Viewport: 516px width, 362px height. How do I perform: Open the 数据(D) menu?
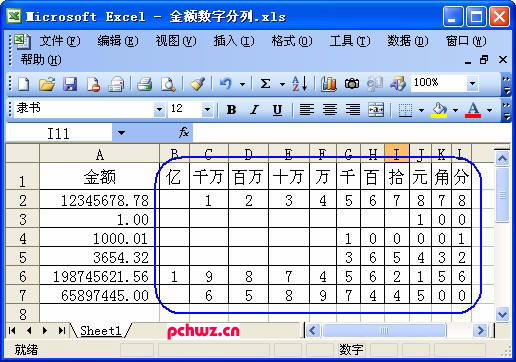coord(408,41)
